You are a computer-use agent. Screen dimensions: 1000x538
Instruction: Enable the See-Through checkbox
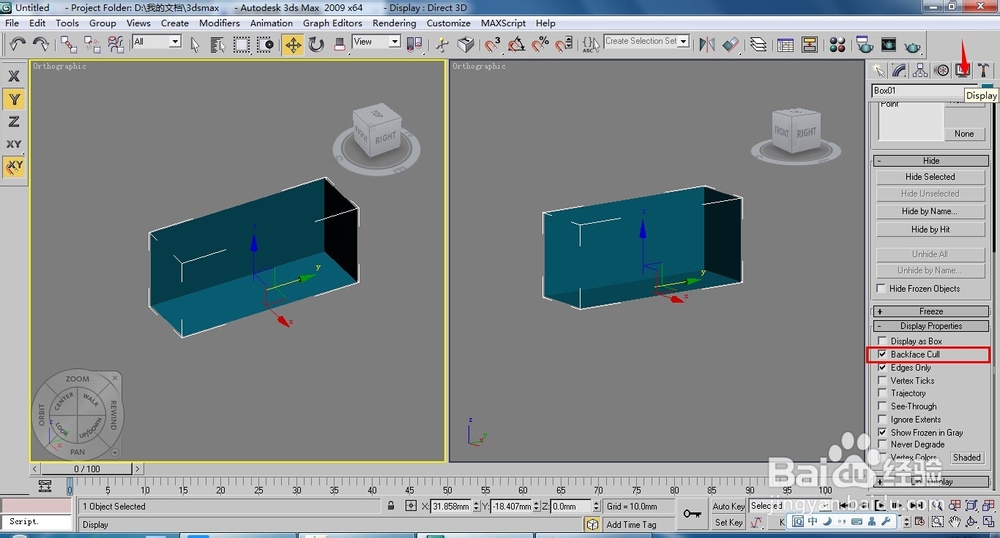[882, 406]
